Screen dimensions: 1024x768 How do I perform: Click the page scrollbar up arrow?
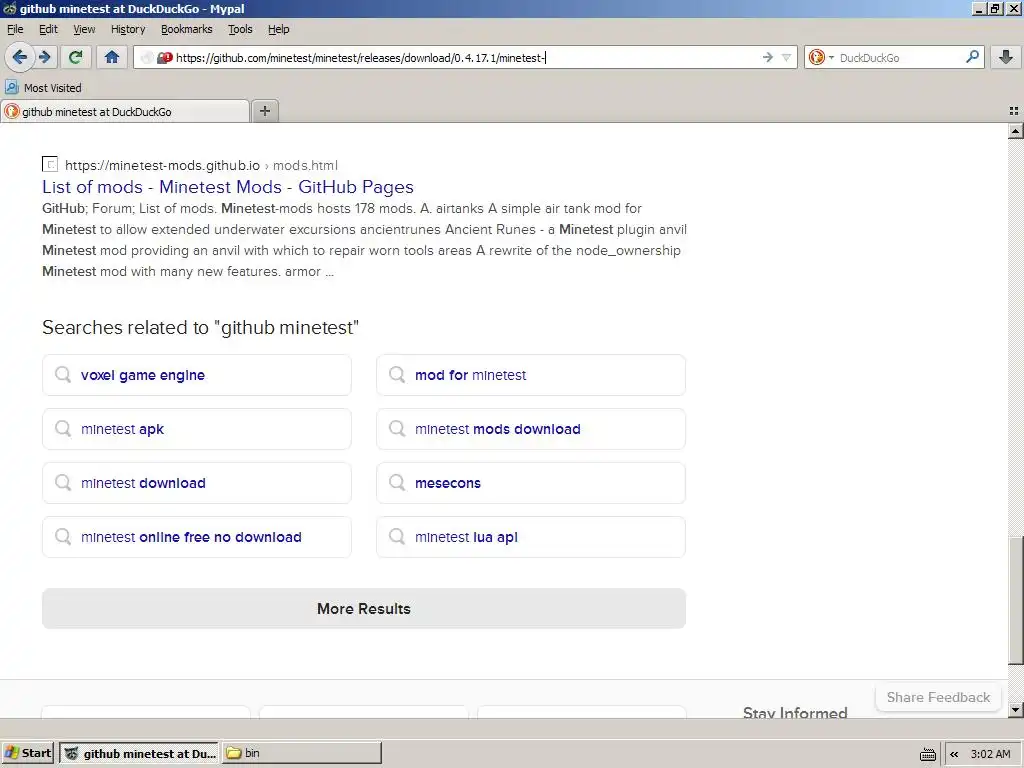click(1015, 131)
